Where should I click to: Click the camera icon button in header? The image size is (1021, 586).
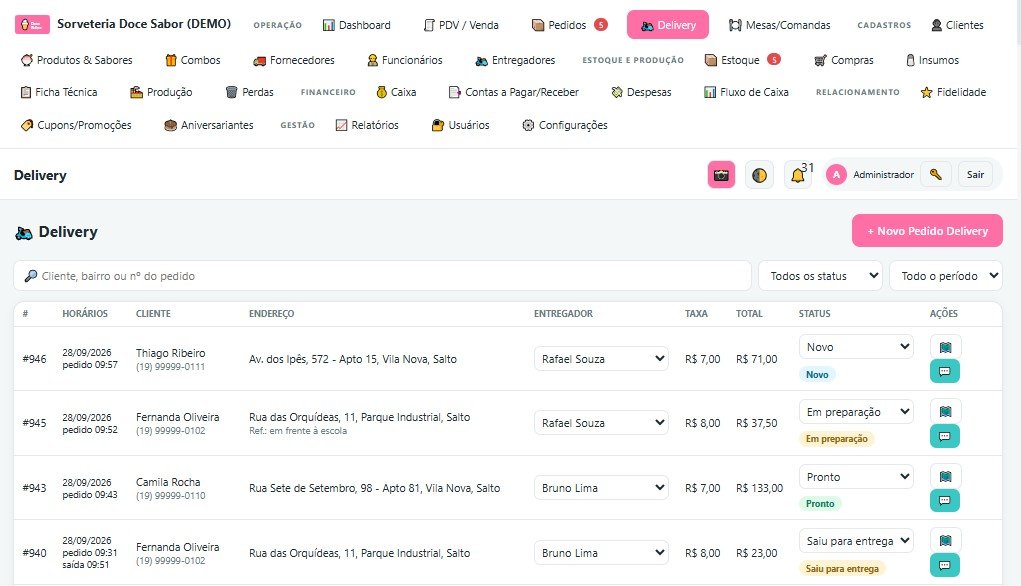(721, 174)
